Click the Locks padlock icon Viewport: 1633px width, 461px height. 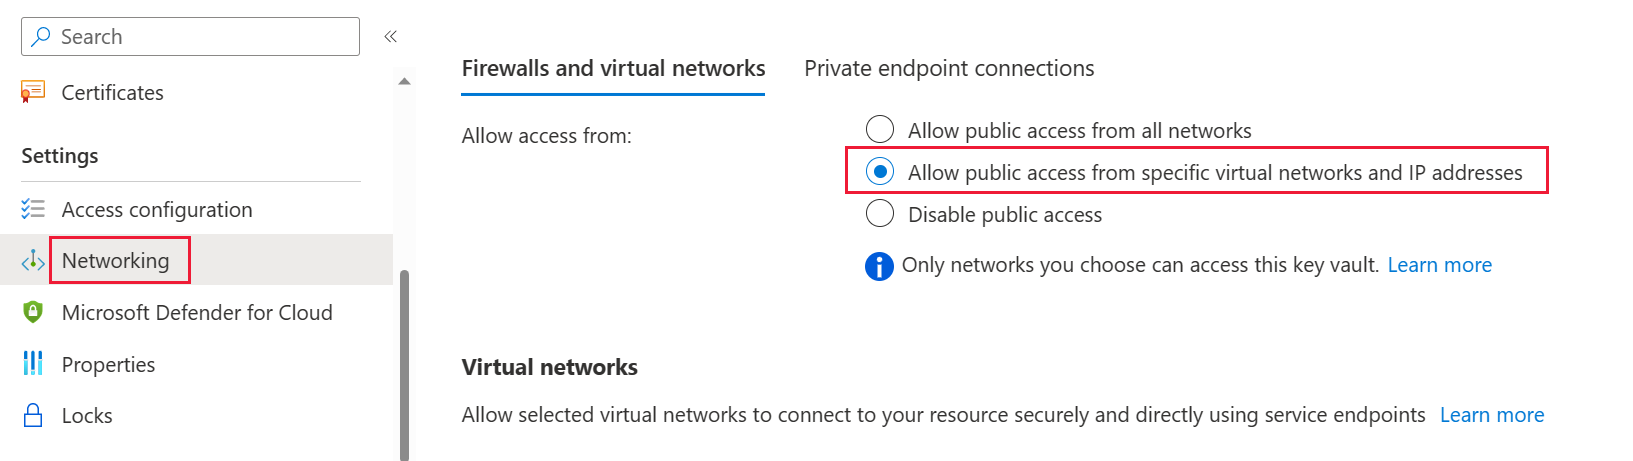tap(33, 415)
